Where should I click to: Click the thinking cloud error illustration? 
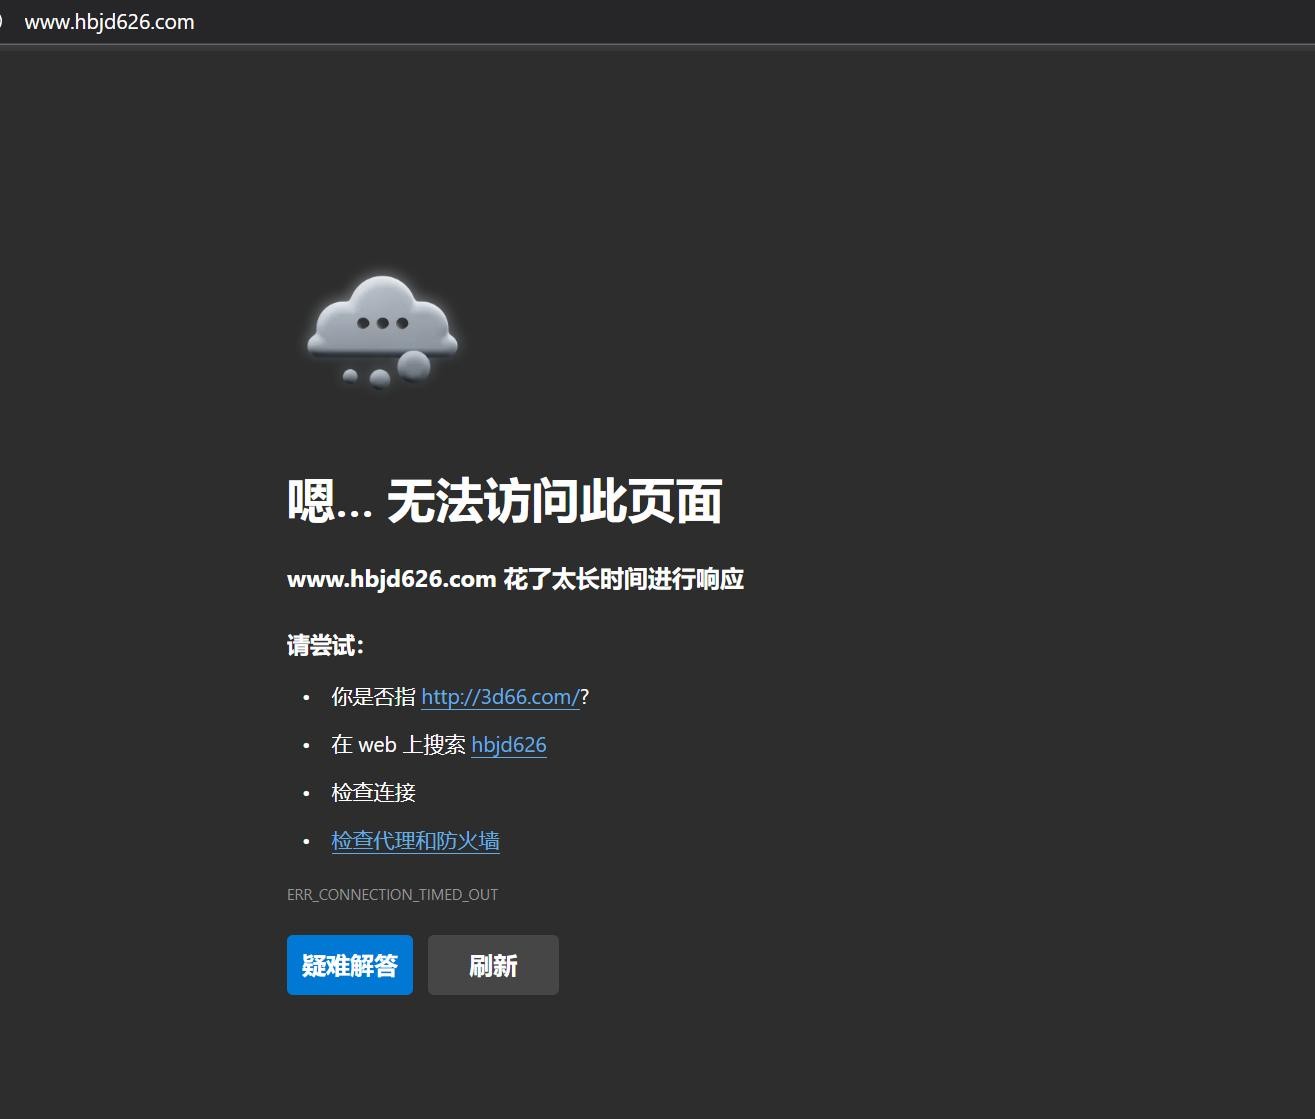click(x=382, y=331)
